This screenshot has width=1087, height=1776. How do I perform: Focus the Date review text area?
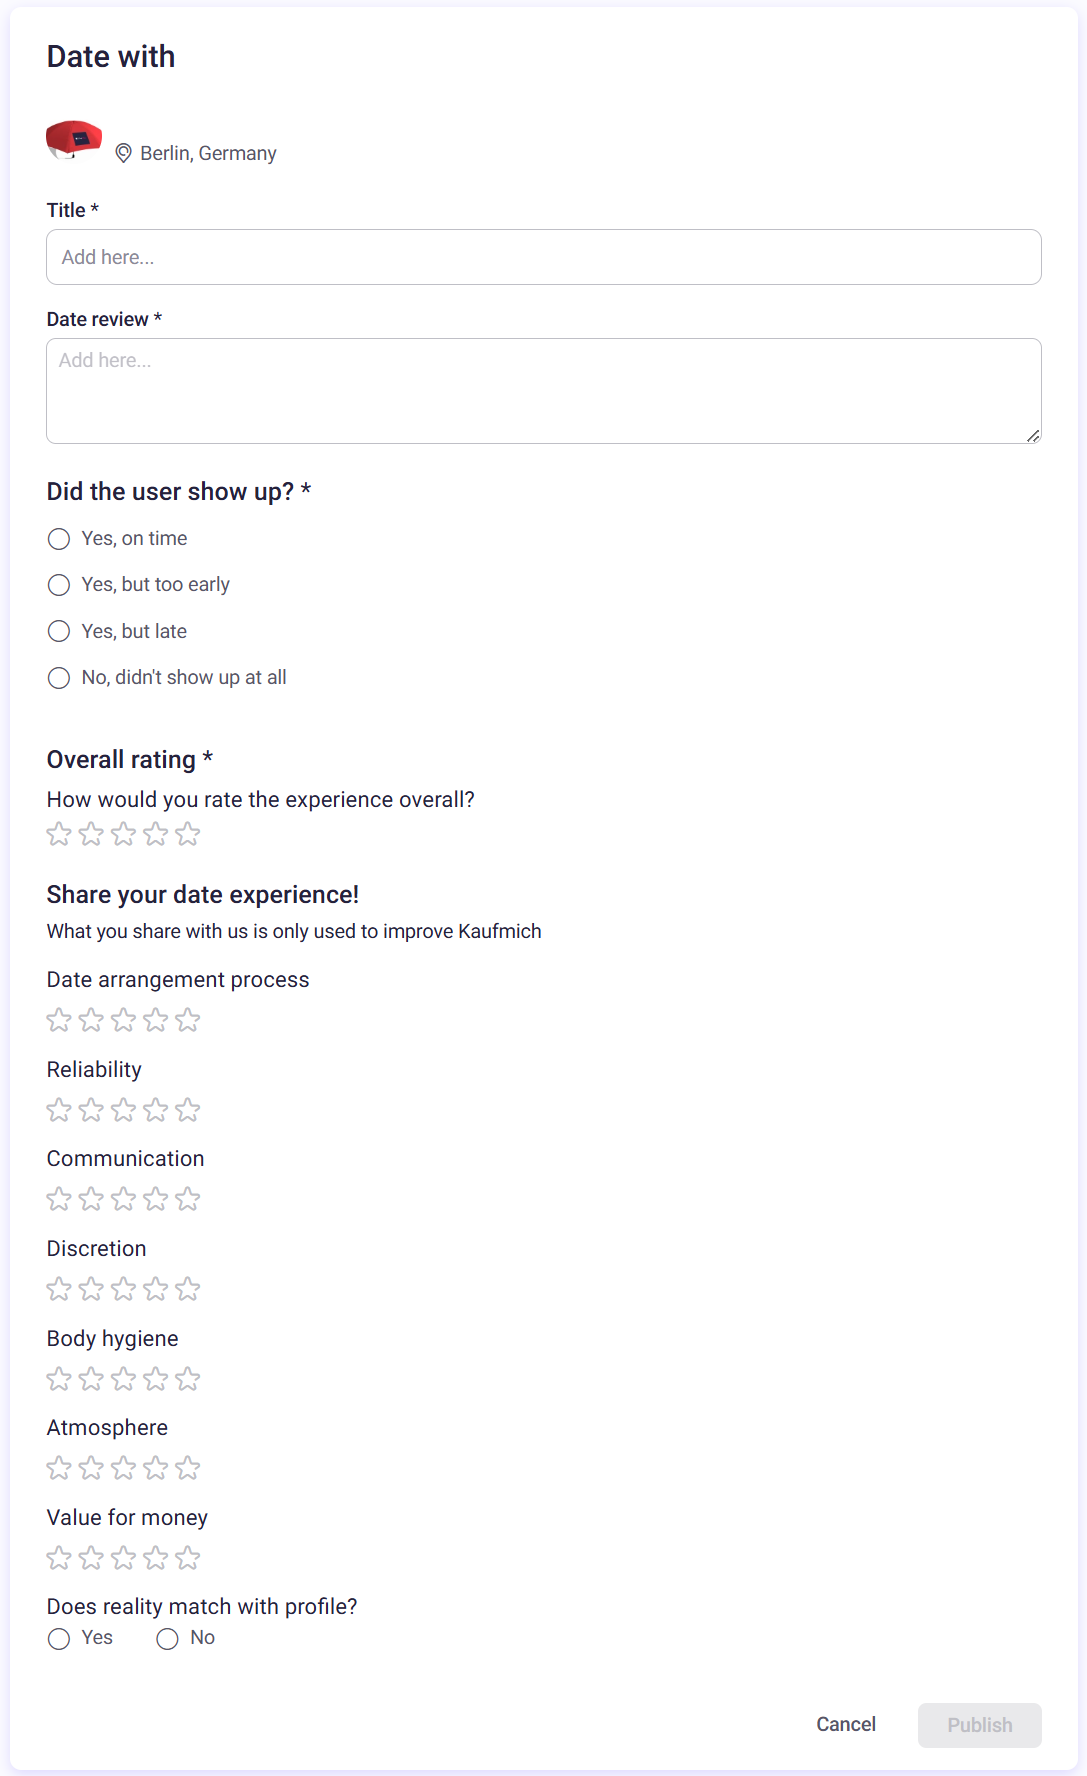point(544,391)
